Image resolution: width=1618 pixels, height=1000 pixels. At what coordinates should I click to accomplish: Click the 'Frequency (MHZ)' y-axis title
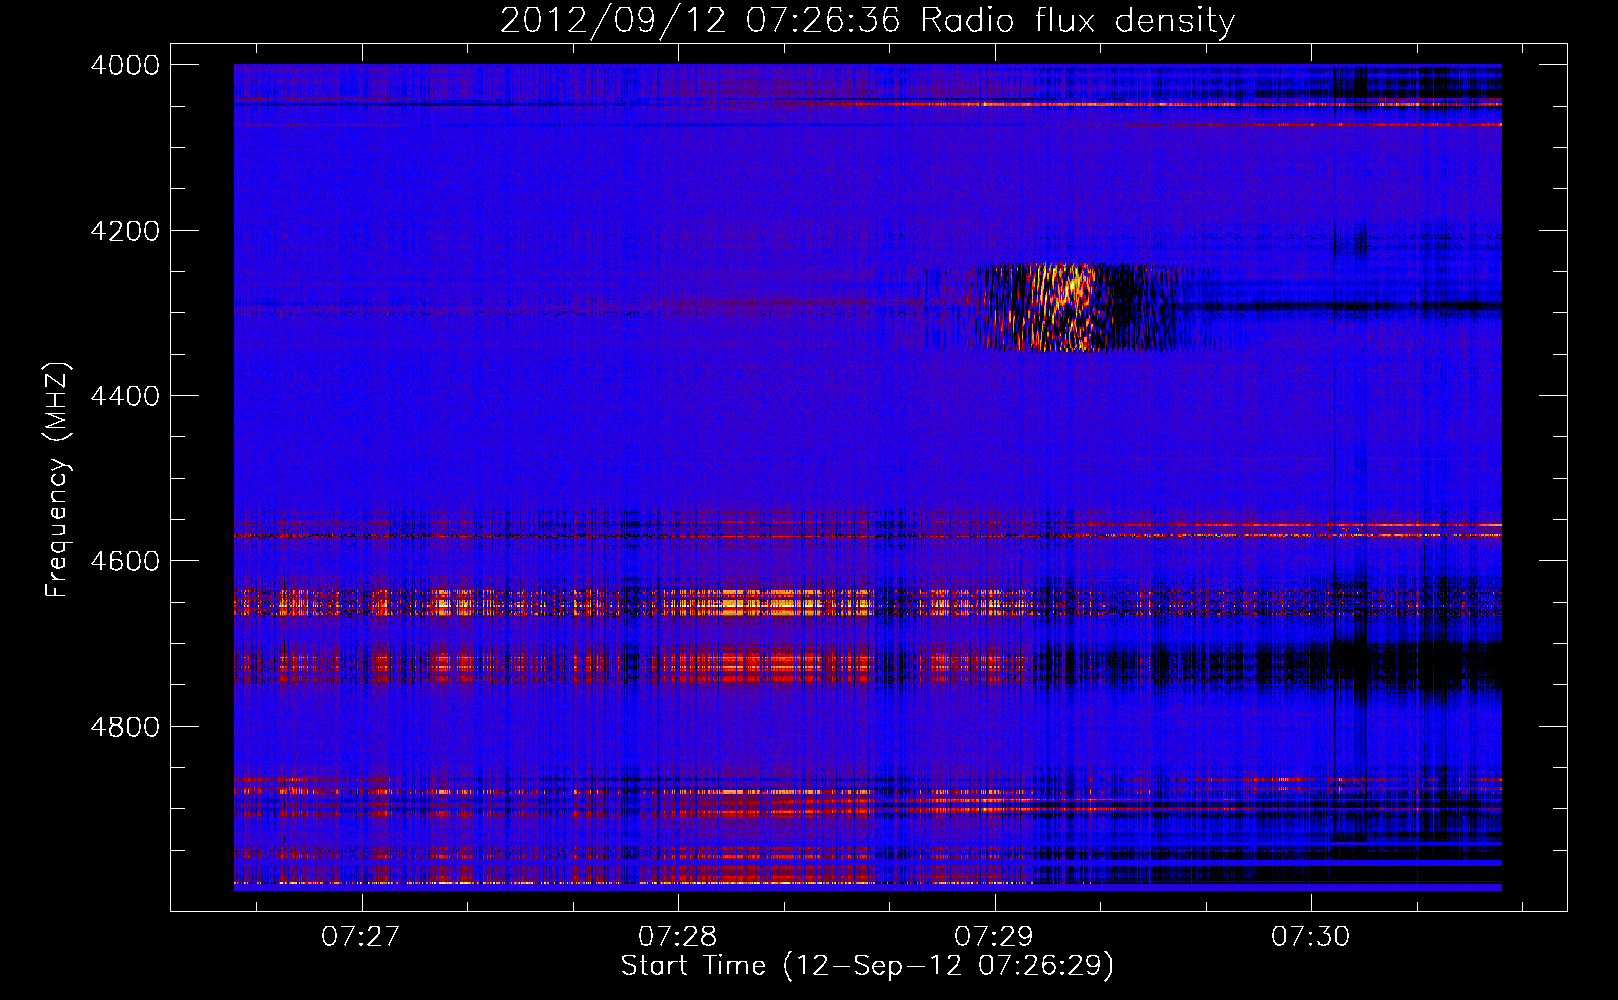pos(57,480)
